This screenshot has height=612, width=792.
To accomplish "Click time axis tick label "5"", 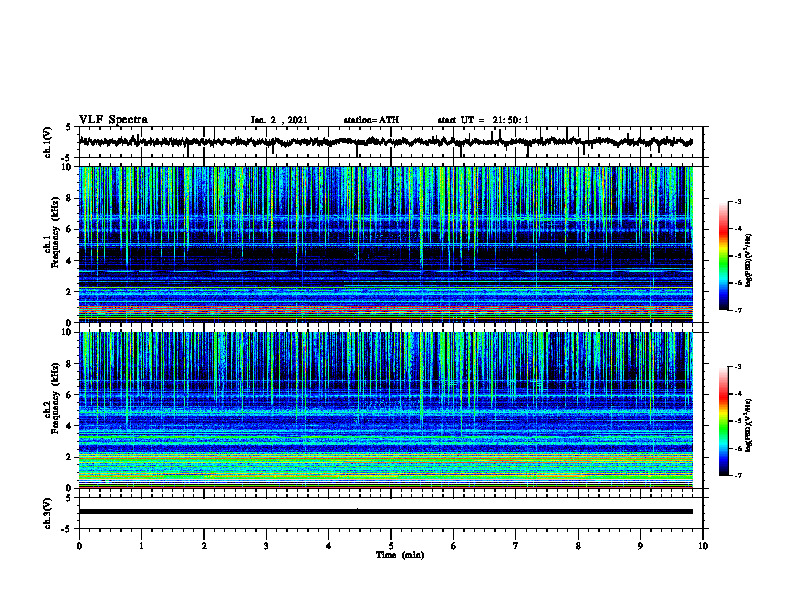I will tap(391, 546).
